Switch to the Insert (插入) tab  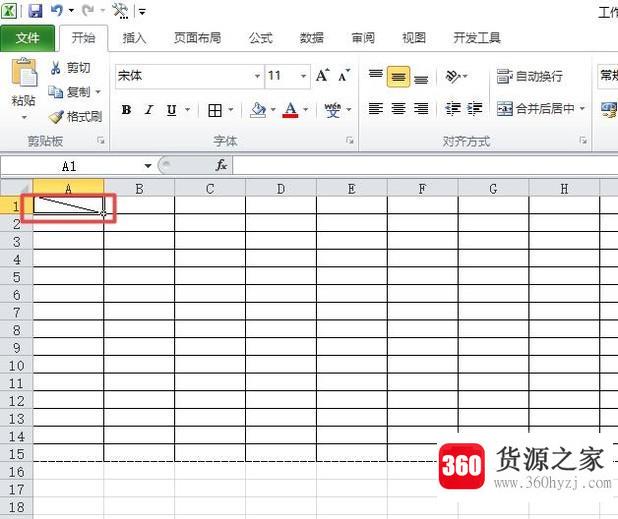(x=134, y=38)
